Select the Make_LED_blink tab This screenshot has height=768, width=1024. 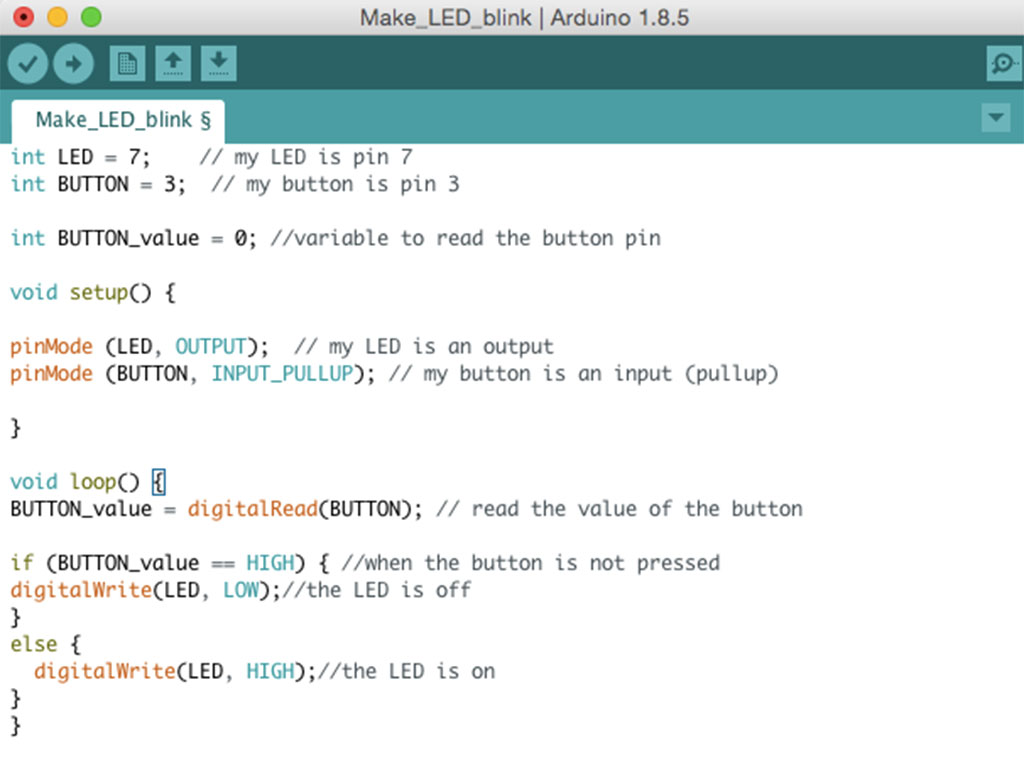pyautogui.click(x=122, y=120)
